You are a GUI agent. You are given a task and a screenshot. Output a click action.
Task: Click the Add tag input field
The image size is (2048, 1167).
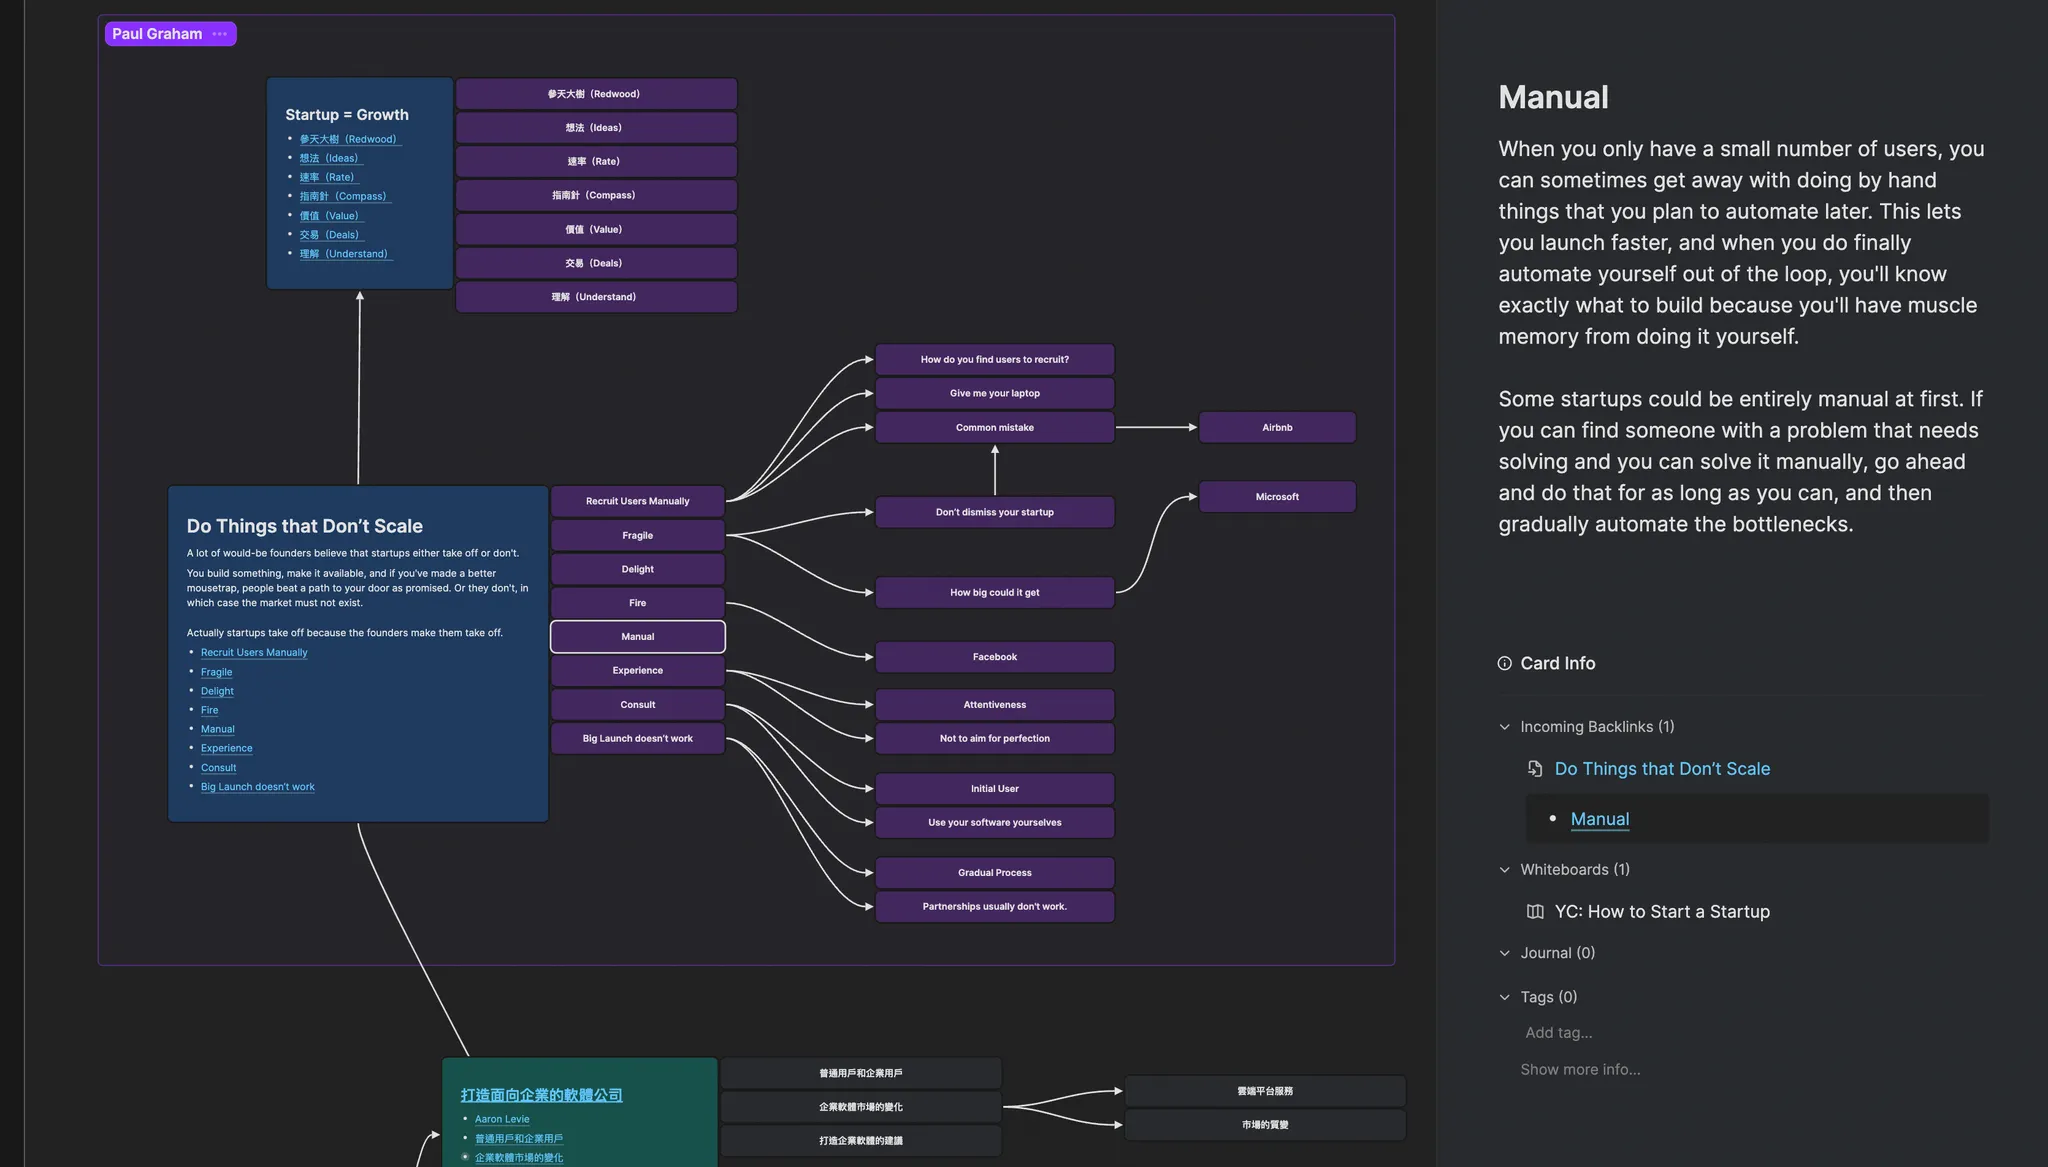click(x=1559, y=1033)
